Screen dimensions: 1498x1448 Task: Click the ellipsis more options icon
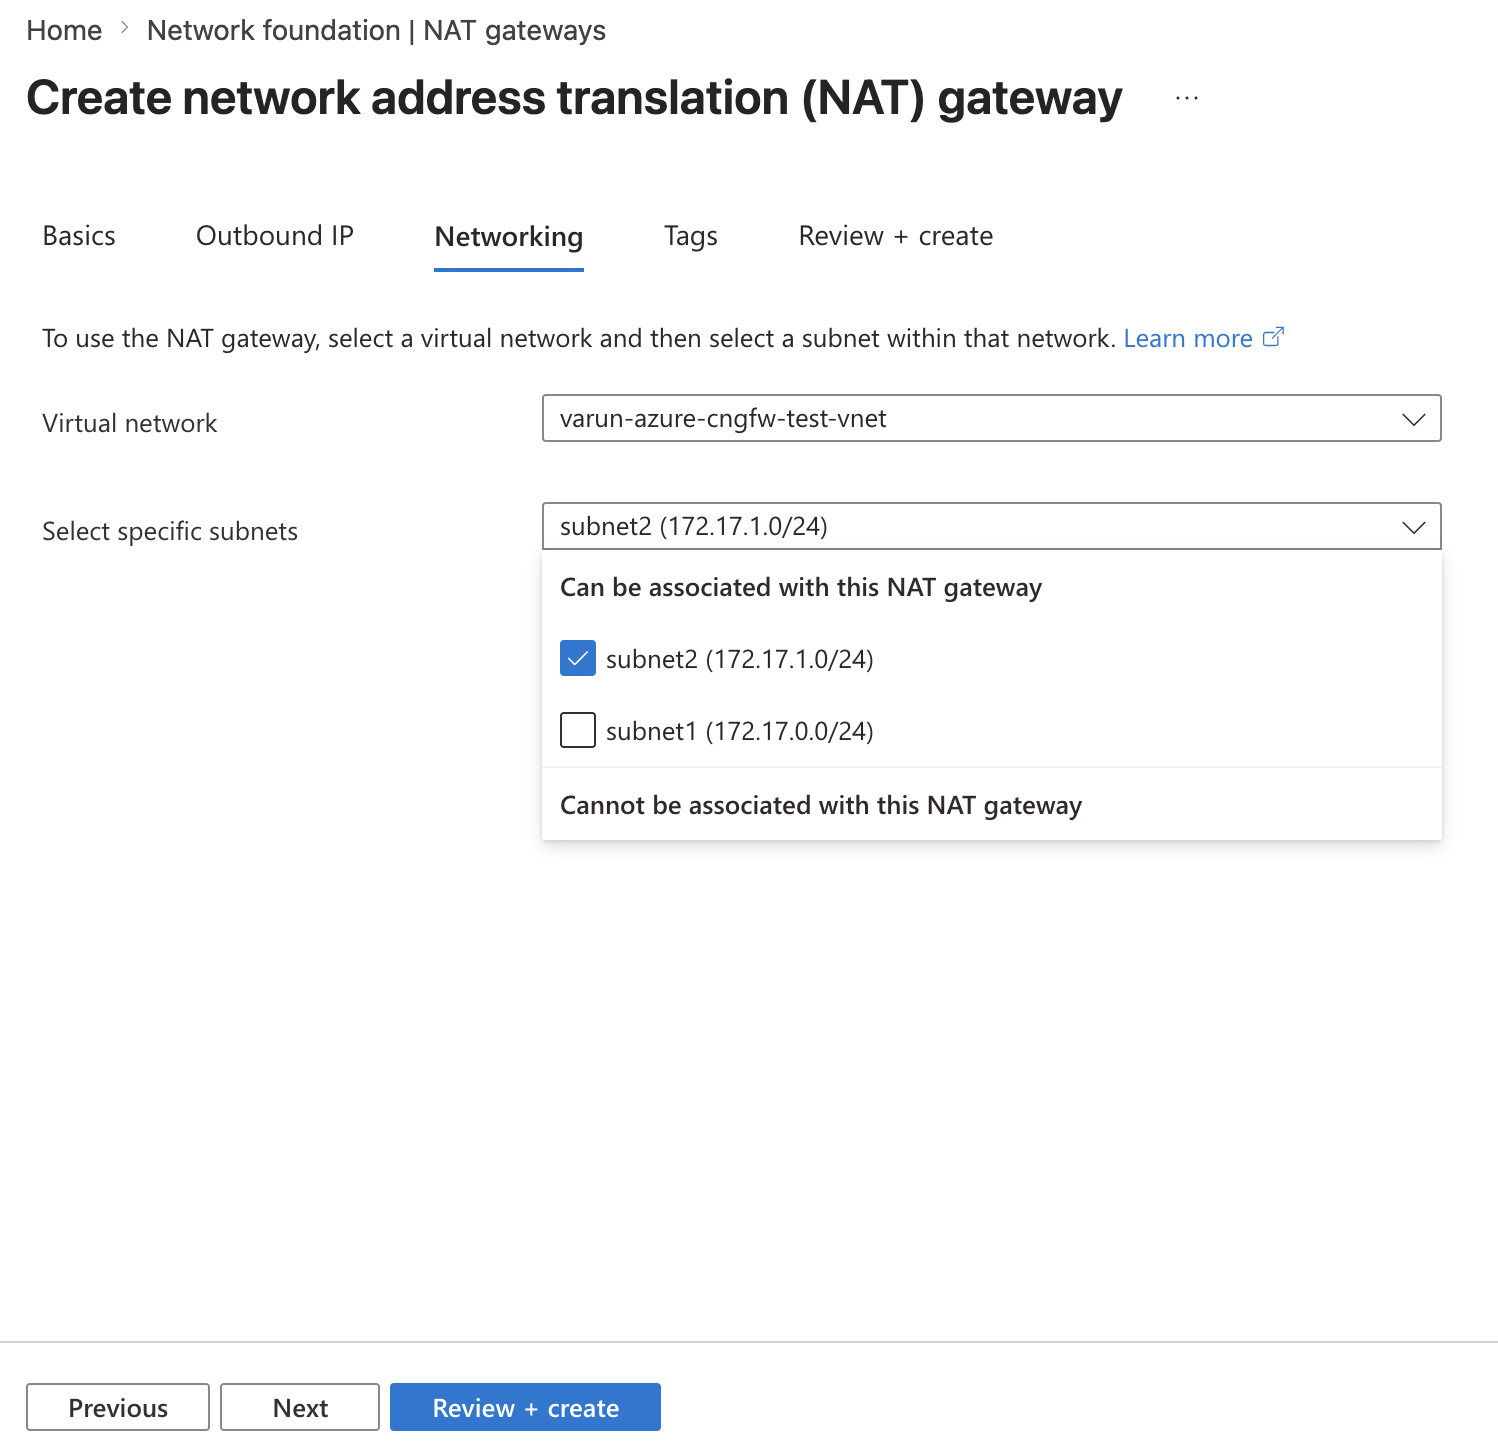1187,98
